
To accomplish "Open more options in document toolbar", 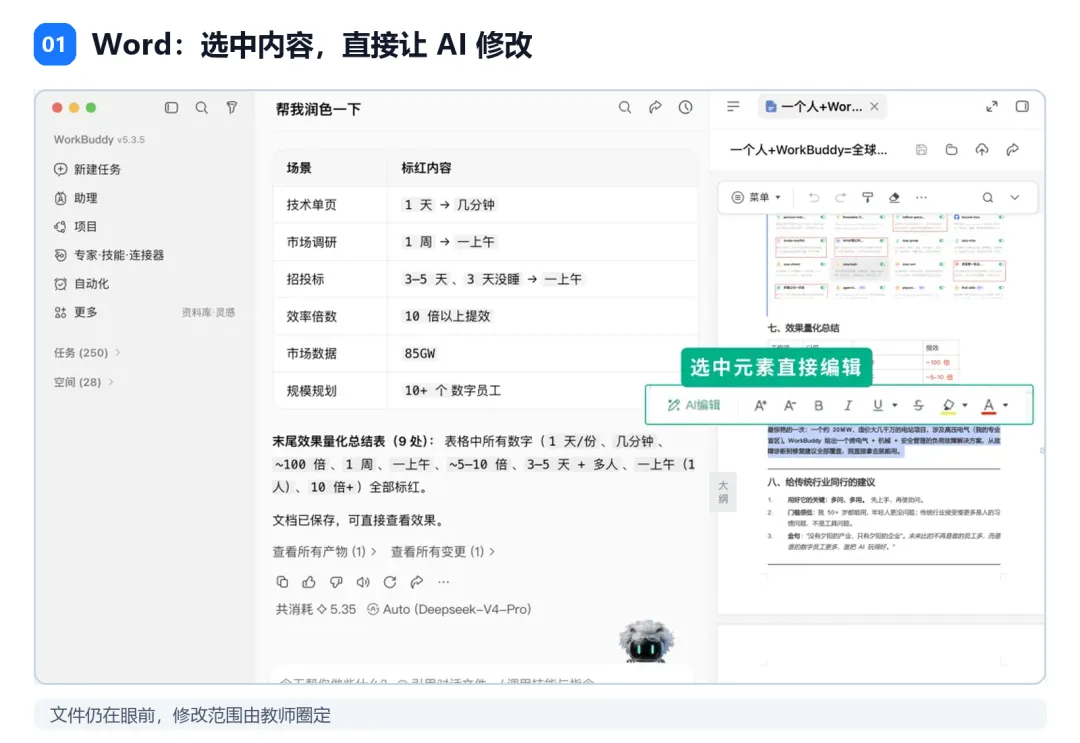I will pyautogui.click(x=922, y=198).
